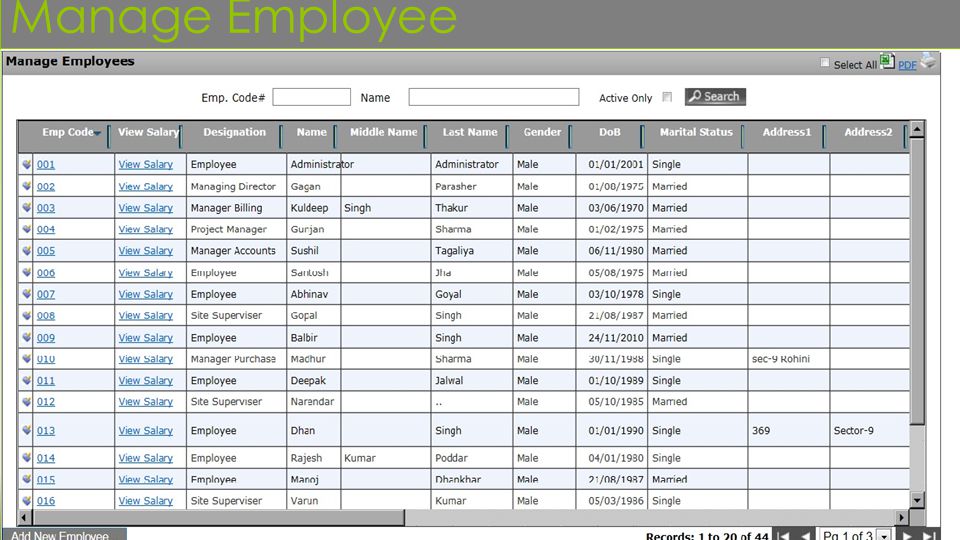This screenshot has width=960, height=540.
Task: Go to the first page of records
Action: [x=783, y=536]
